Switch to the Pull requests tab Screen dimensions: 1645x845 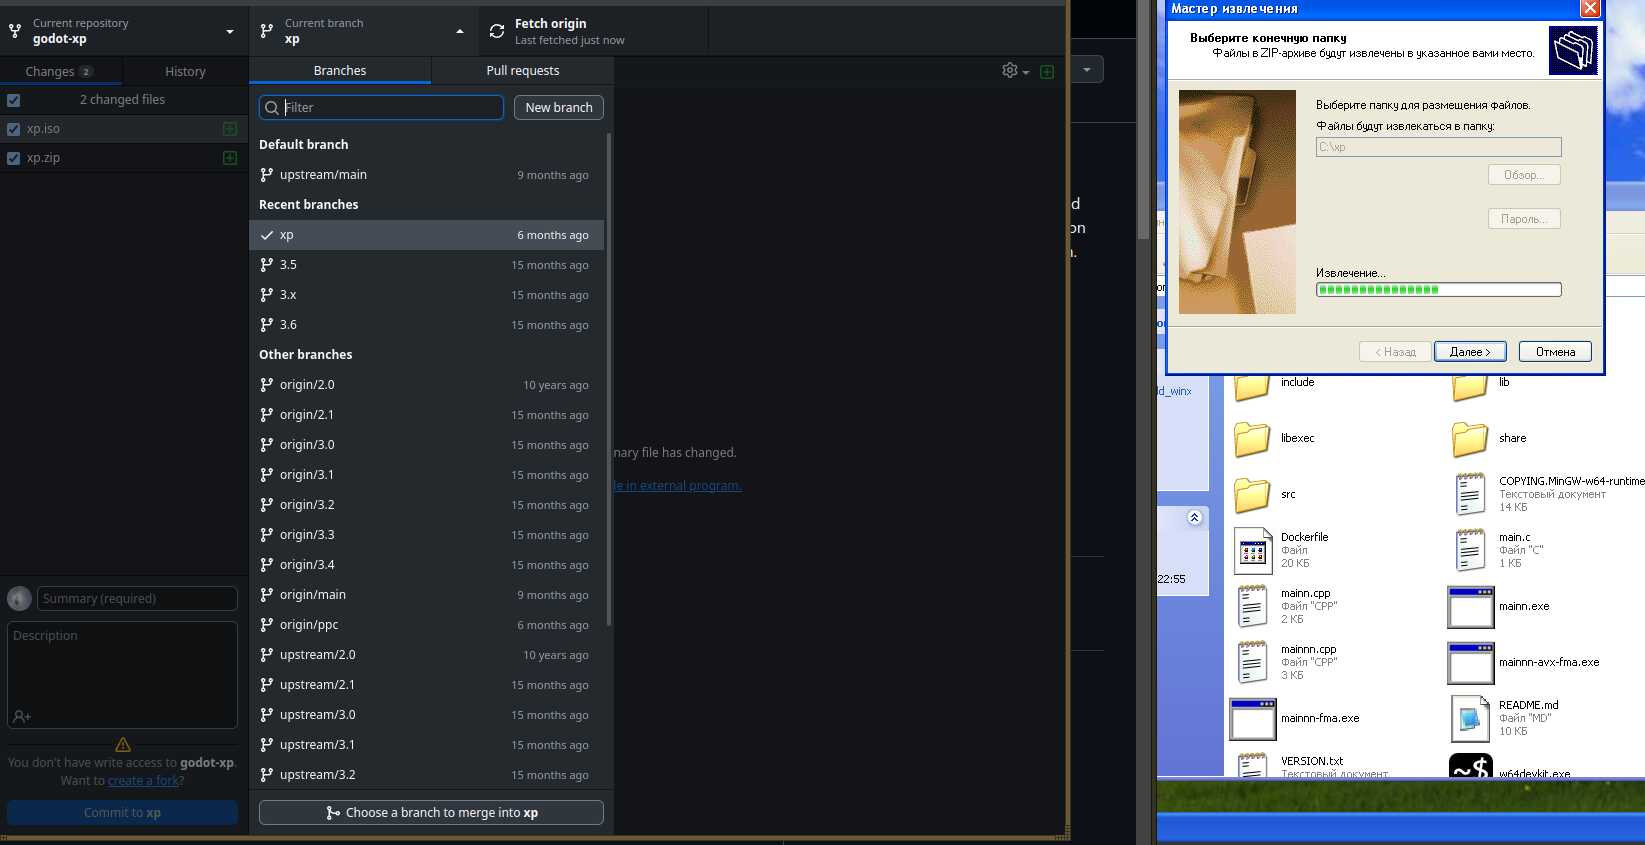coord(522,71)
